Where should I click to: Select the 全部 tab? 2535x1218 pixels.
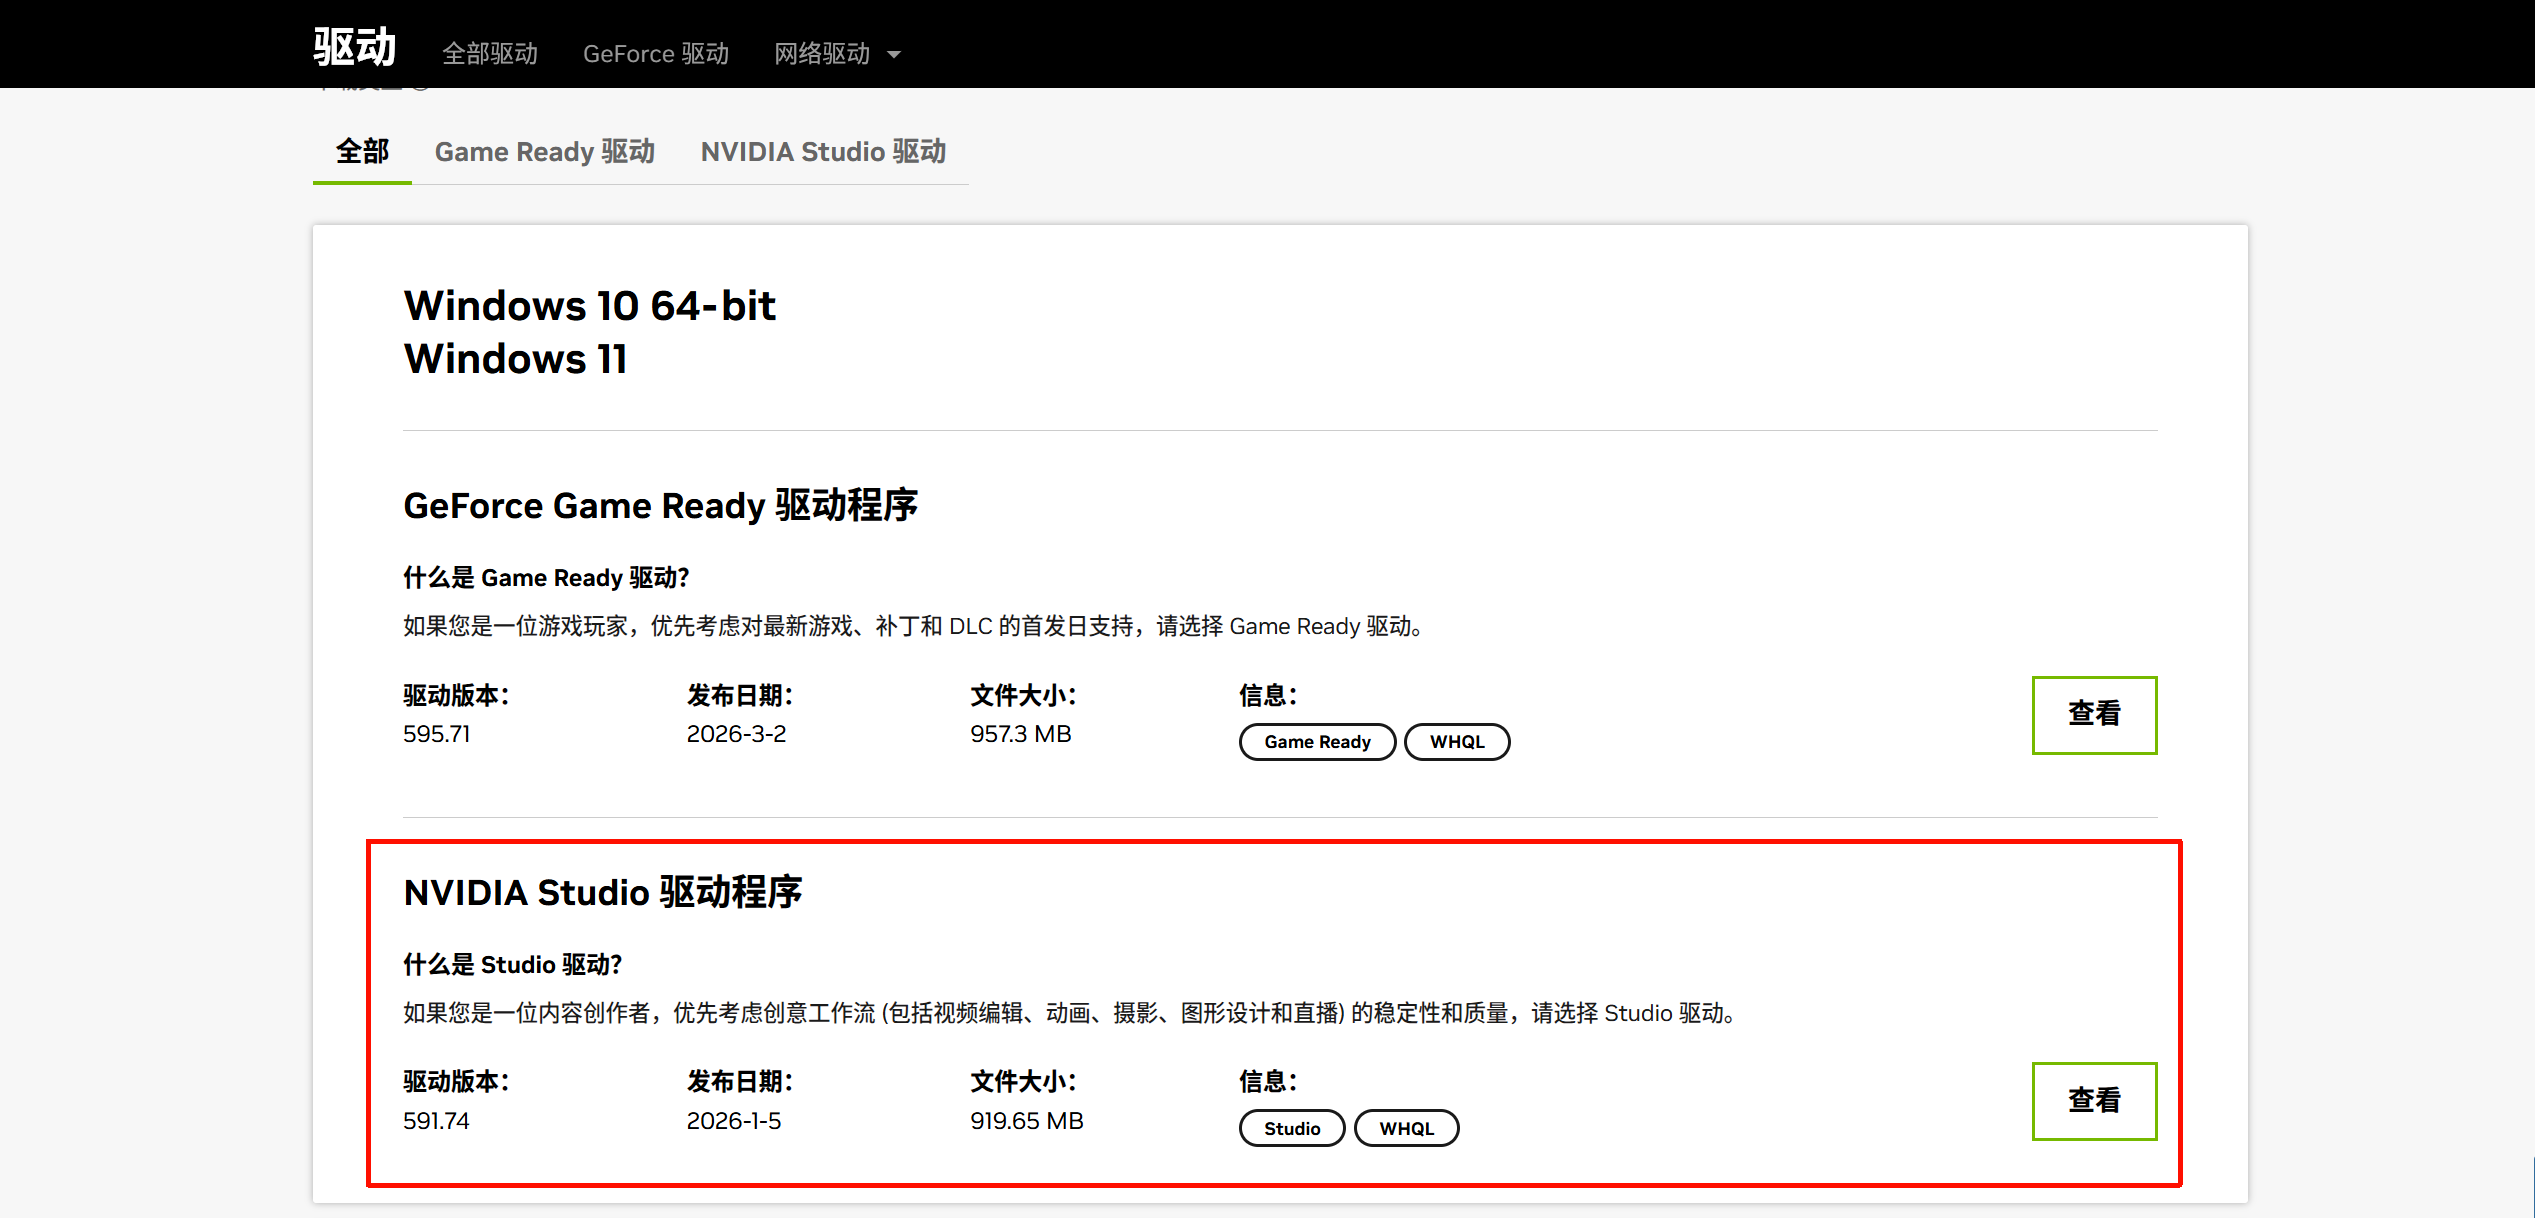[x=362, y=152]
